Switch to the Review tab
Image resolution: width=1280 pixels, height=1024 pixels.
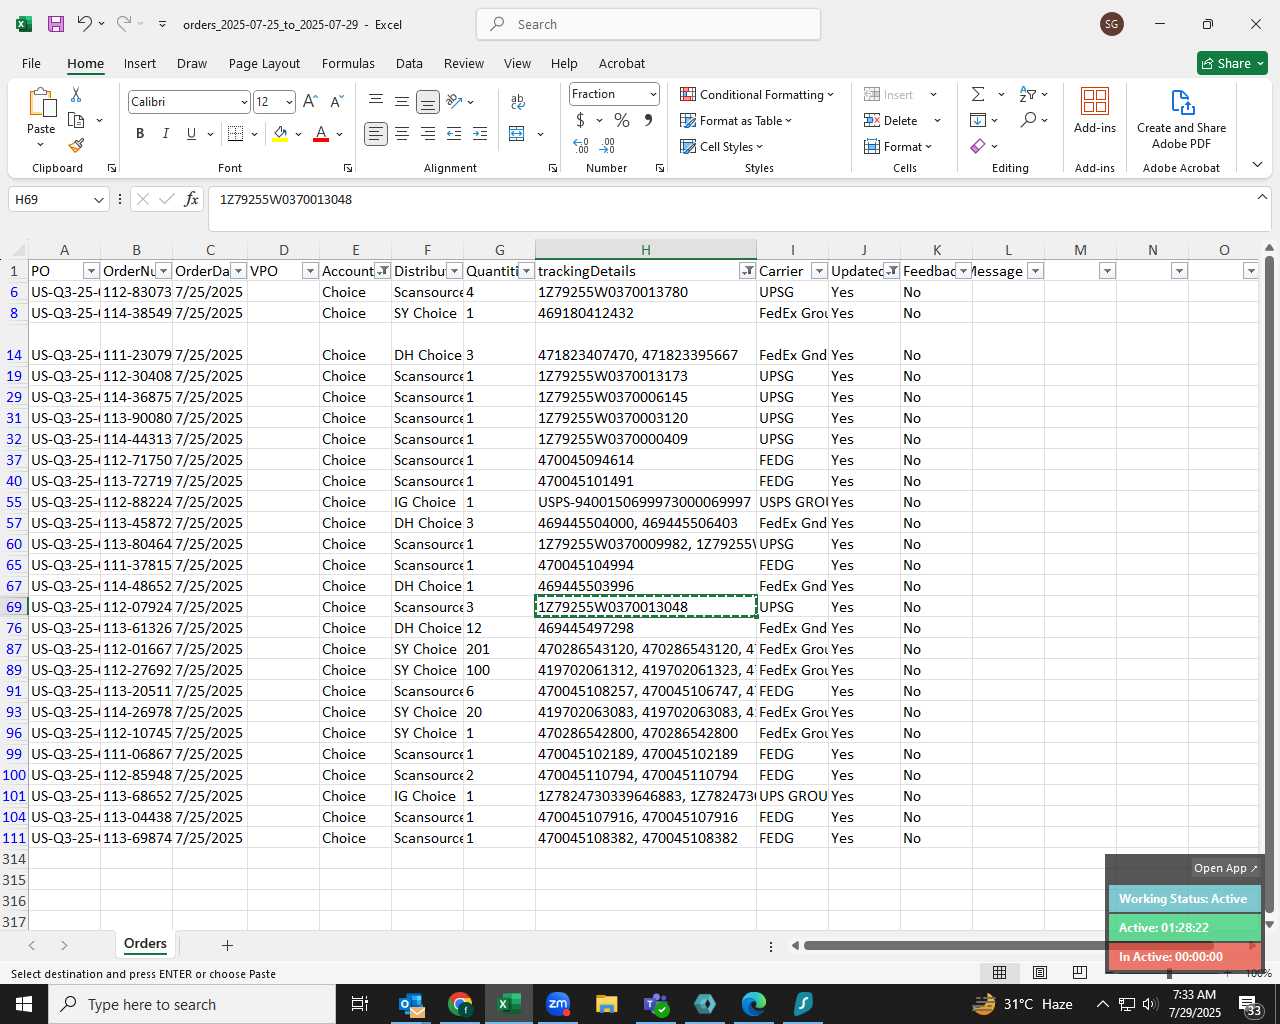click(x=464, y=63)
